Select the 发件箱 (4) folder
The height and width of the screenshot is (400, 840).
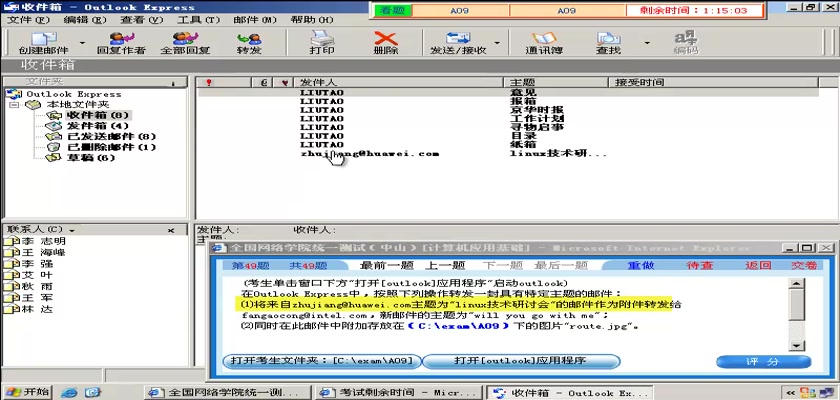coord(98,126)
